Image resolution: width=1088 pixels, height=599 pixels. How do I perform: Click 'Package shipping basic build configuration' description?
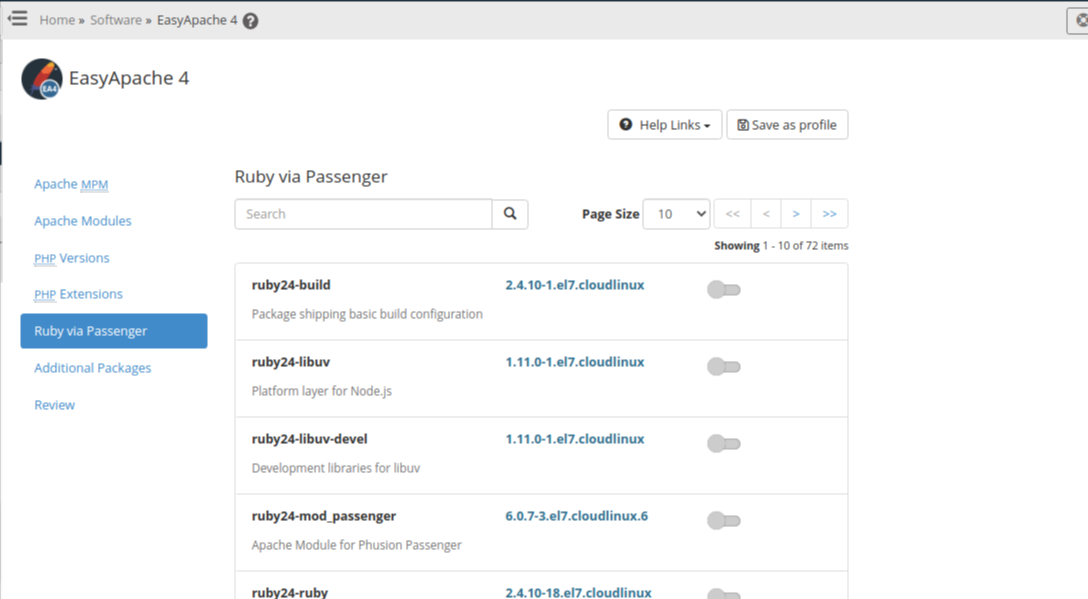coord(367,314)
